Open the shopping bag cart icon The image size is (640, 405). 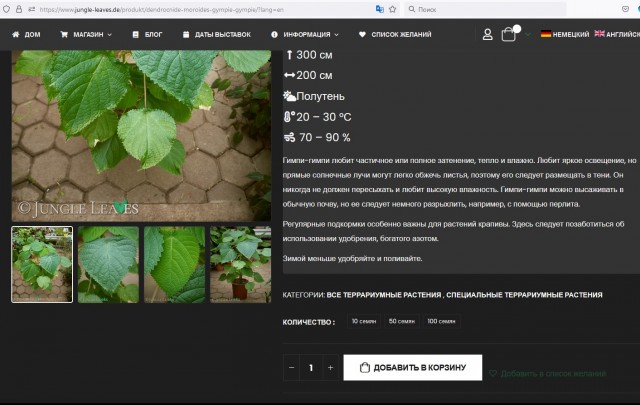(509, 34)
